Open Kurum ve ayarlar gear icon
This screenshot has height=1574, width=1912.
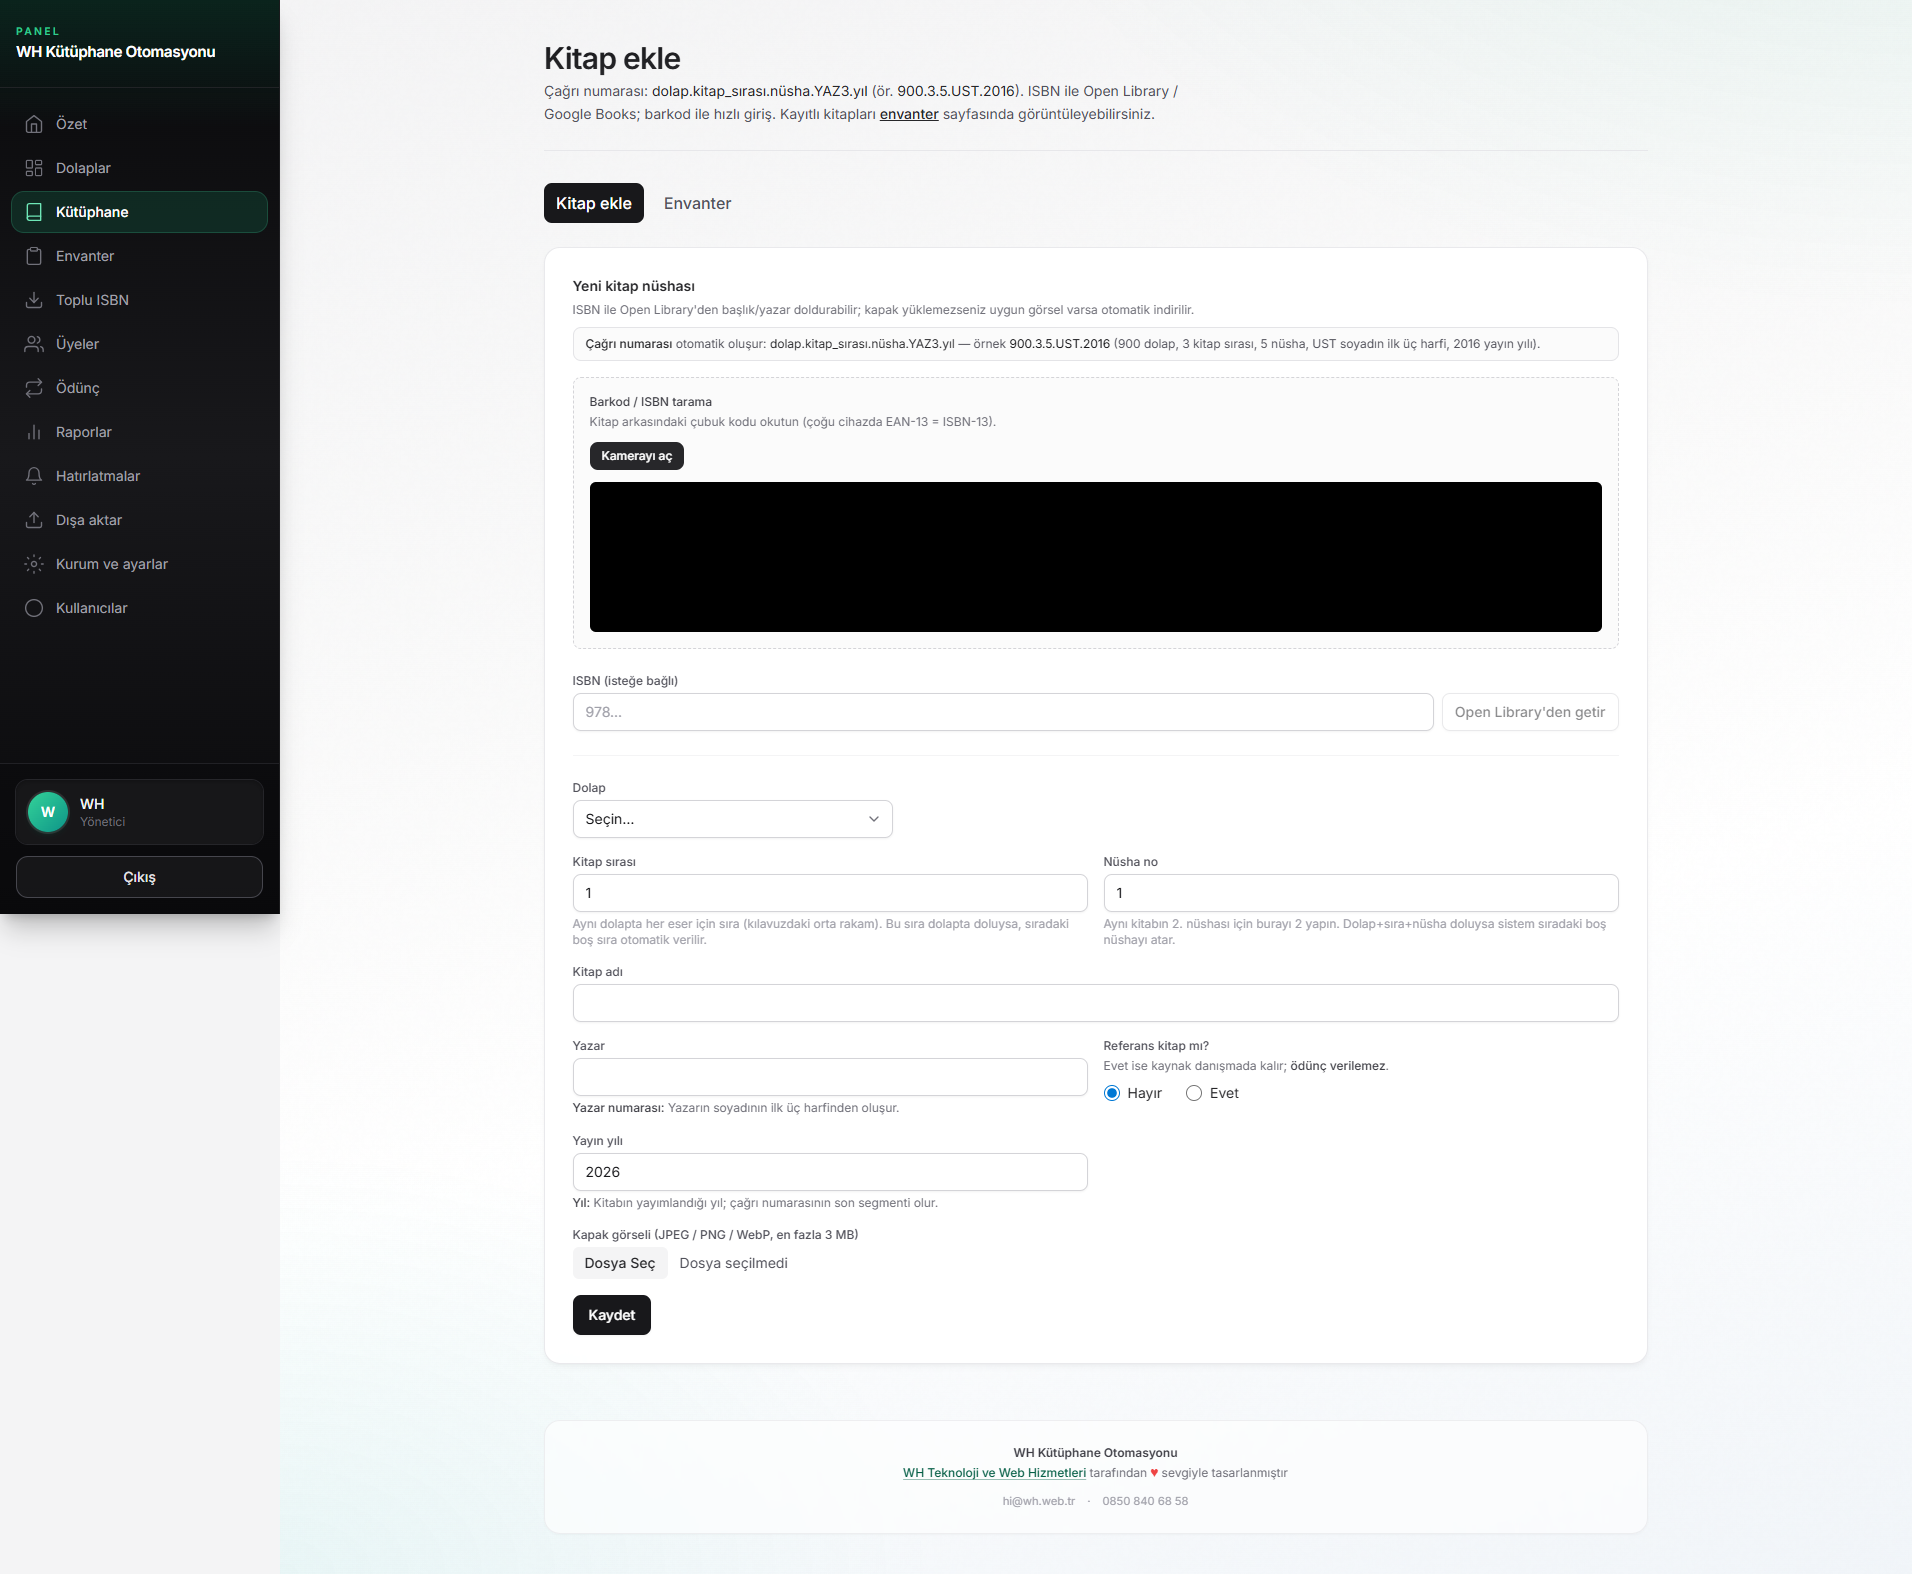[x=34, y=564]
